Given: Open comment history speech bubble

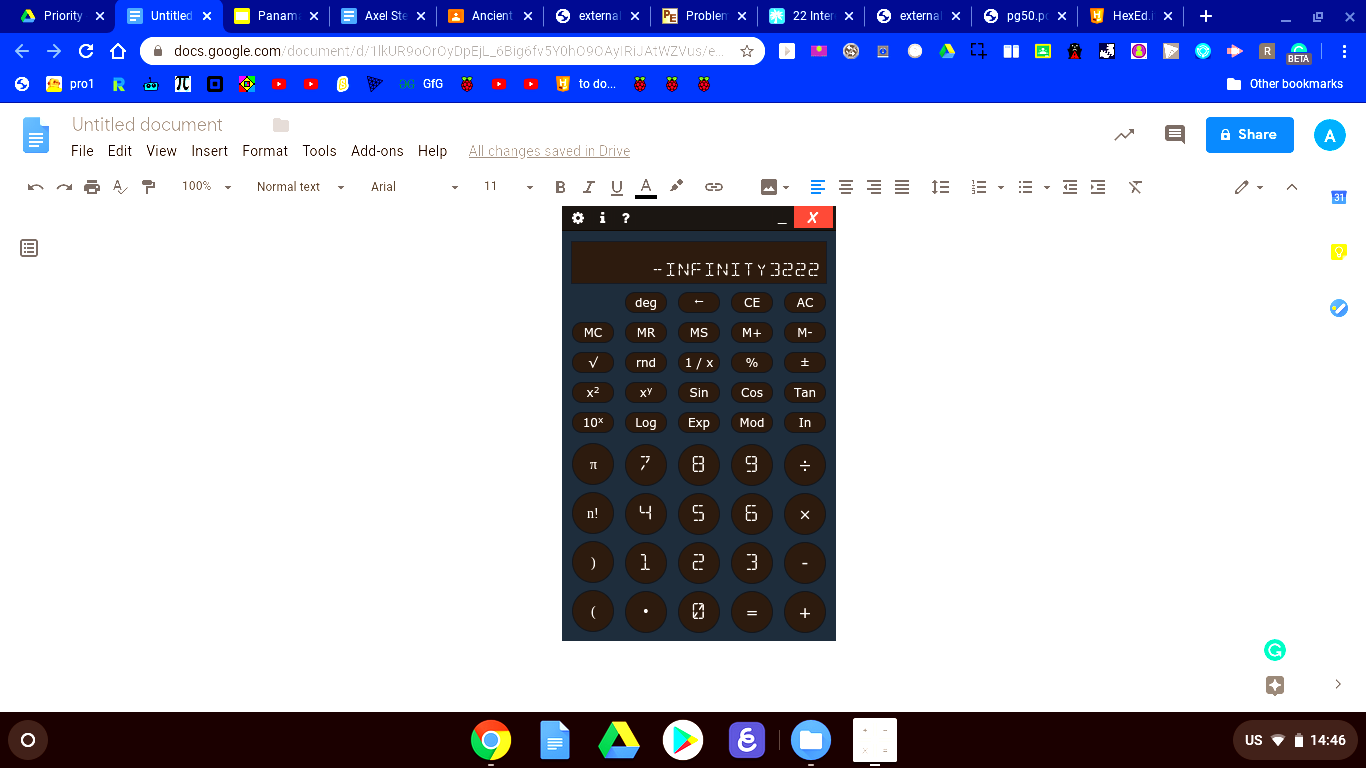Looking at the screenshot, I should click(1175, 134).
